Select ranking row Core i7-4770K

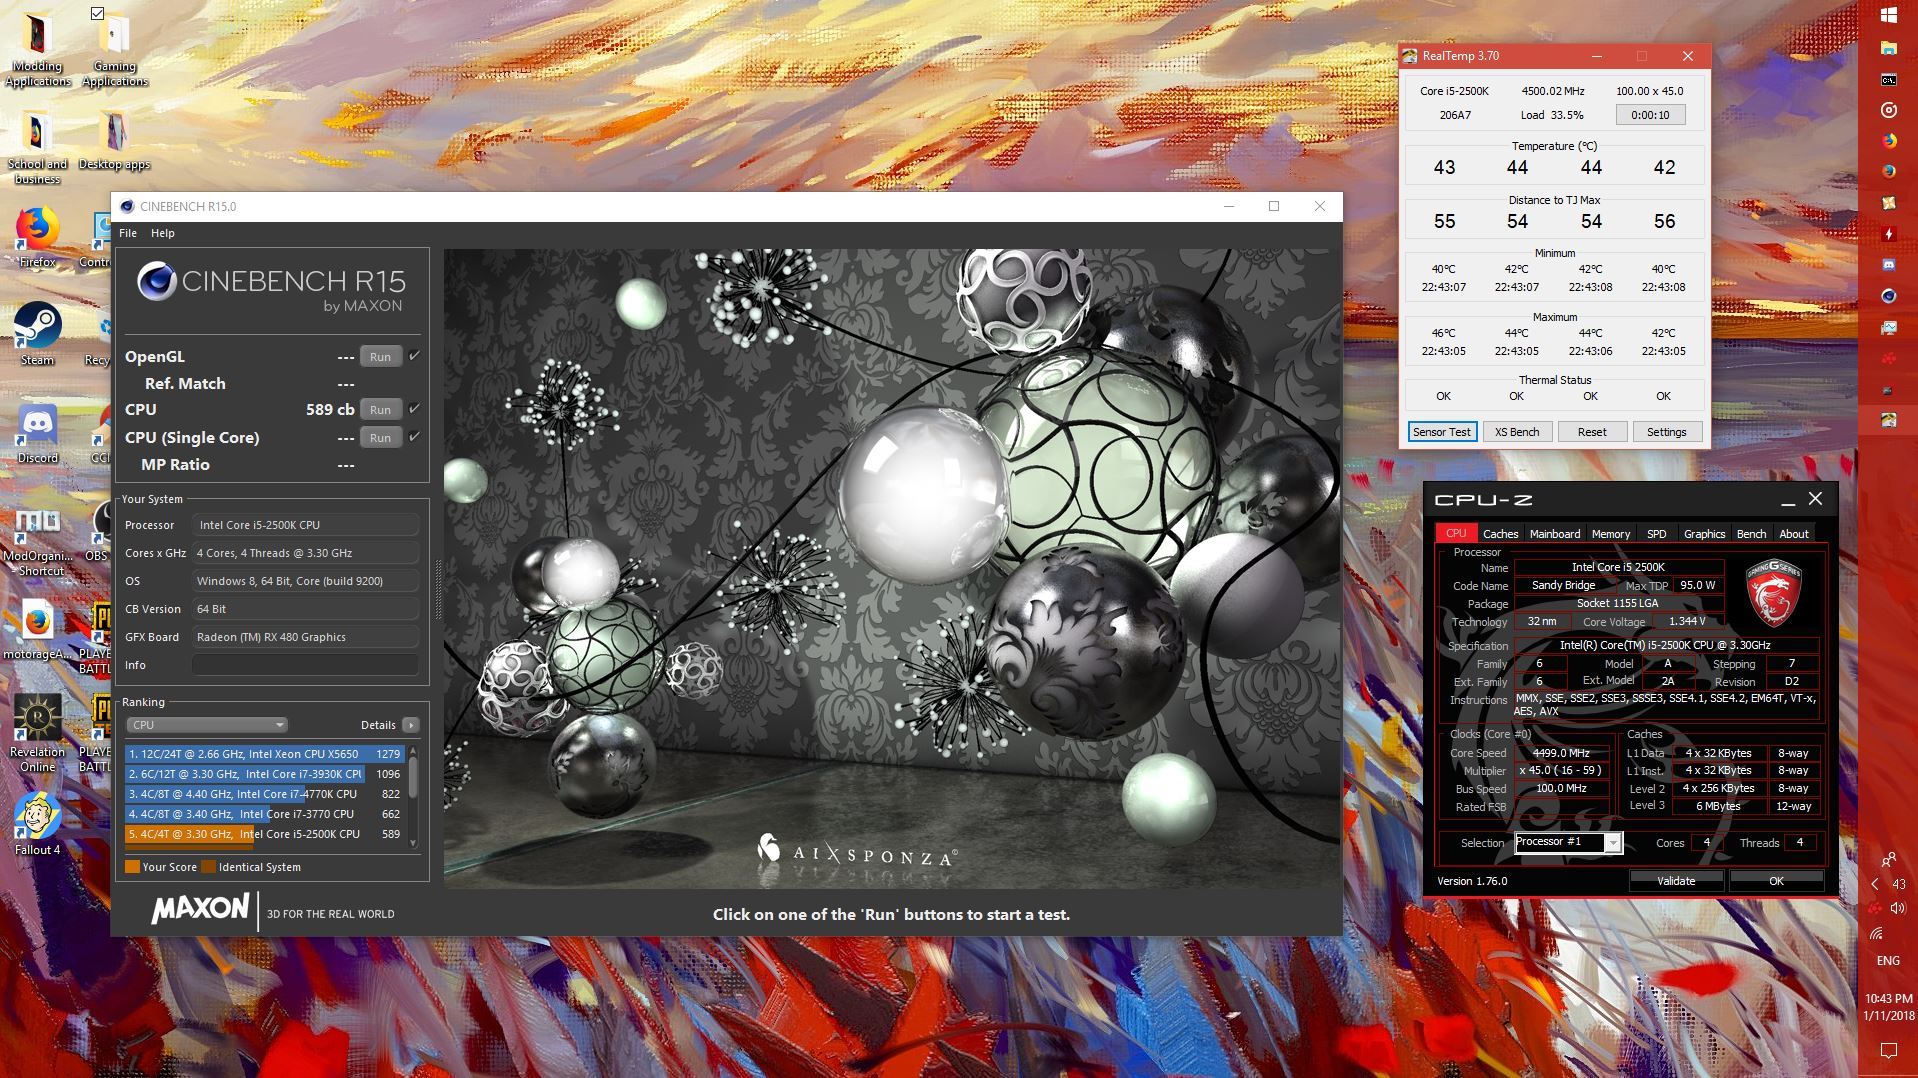264,794
